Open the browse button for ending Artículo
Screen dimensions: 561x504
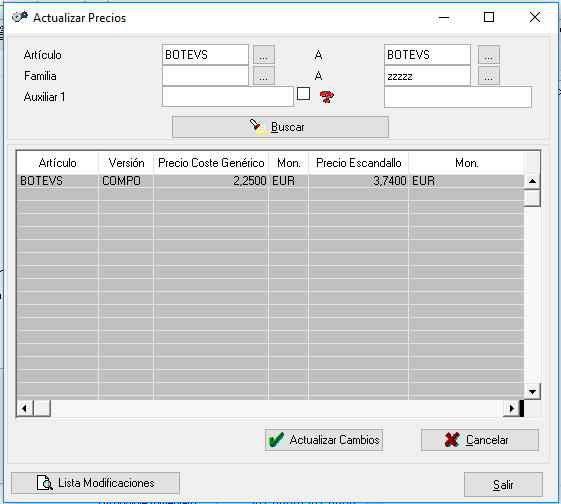489,54
